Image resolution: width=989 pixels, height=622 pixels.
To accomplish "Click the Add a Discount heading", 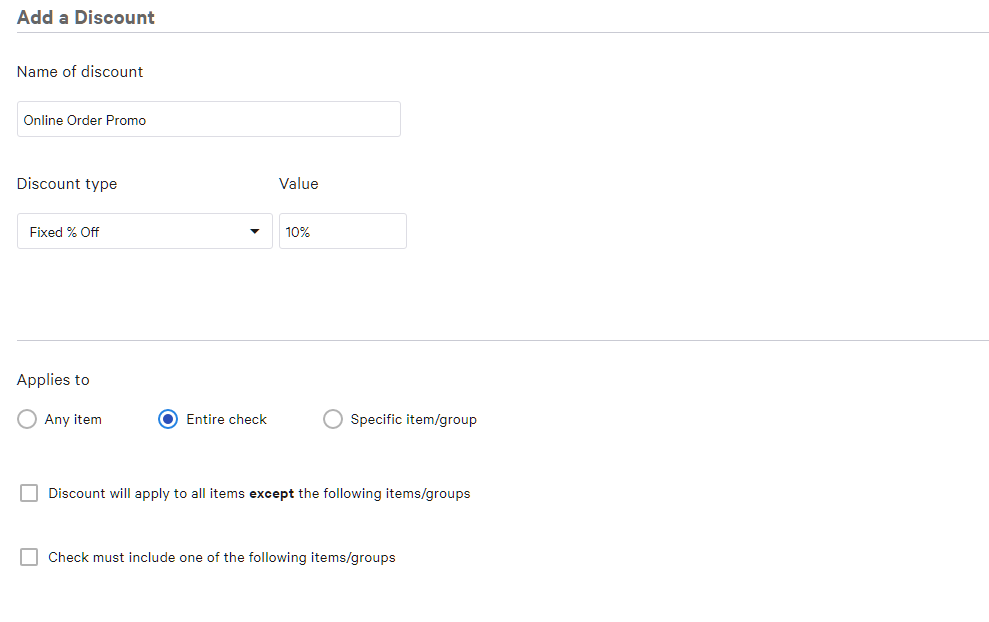I will 86,17.
